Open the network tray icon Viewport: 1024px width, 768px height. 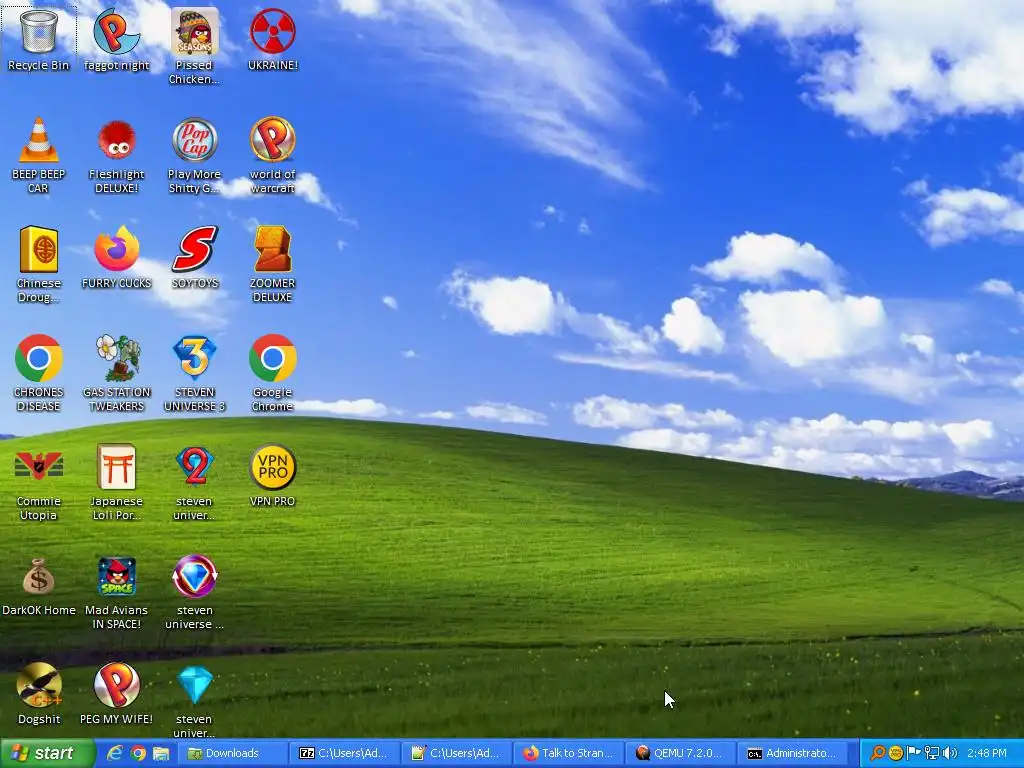(x=932, y=753)
